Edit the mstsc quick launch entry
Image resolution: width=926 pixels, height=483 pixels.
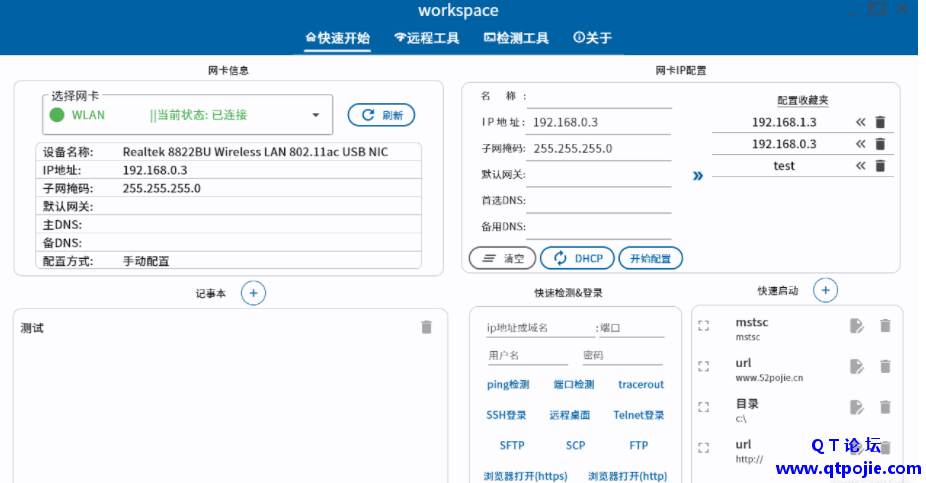pos(857,326)
